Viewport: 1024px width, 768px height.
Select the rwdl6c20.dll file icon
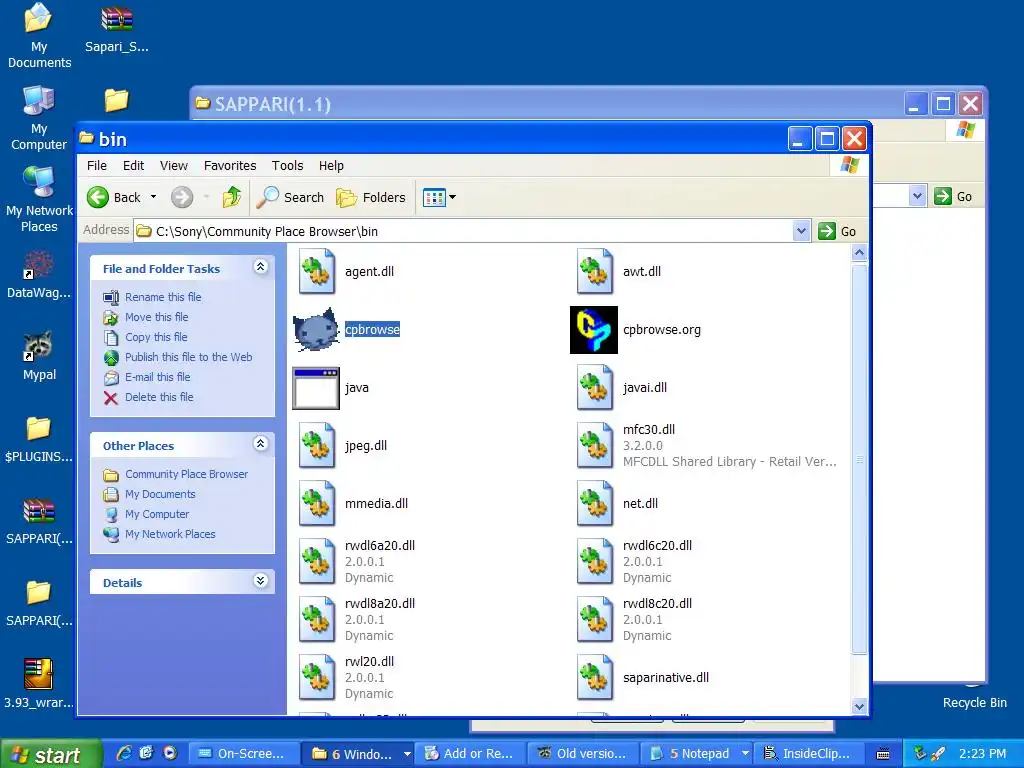(595, 562)
